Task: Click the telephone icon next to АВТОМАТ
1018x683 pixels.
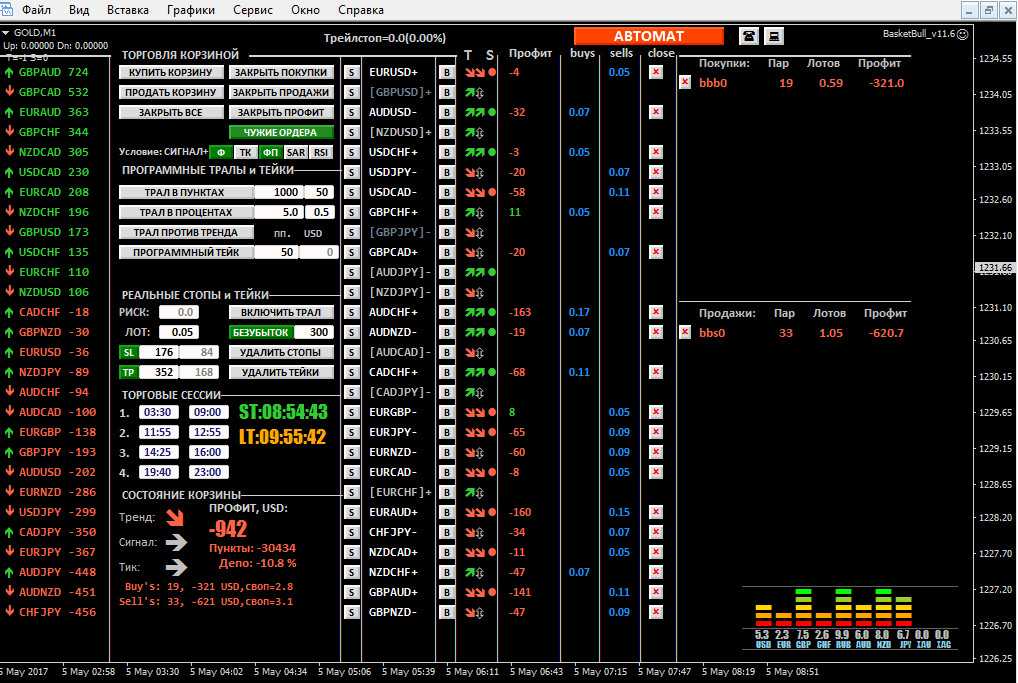Action: tap(748, 36)
